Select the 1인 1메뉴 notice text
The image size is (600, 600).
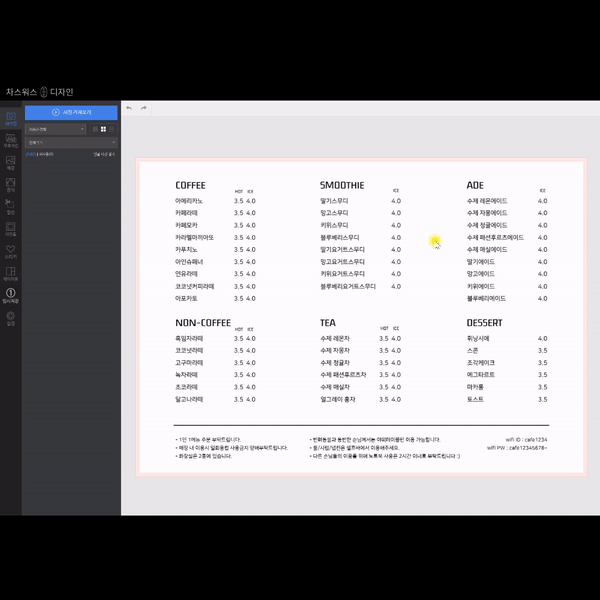tap(208, 440)
